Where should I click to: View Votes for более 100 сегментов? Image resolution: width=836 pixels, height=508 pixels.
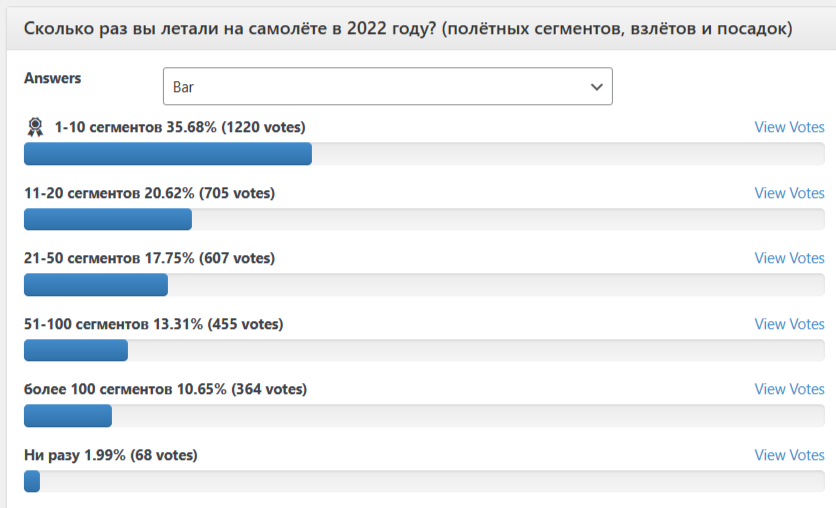[789, 389]
